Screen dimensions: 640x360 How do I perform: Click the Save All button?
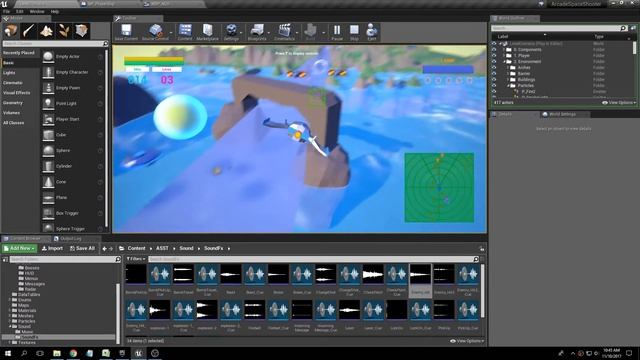click(x=82, y=248)
